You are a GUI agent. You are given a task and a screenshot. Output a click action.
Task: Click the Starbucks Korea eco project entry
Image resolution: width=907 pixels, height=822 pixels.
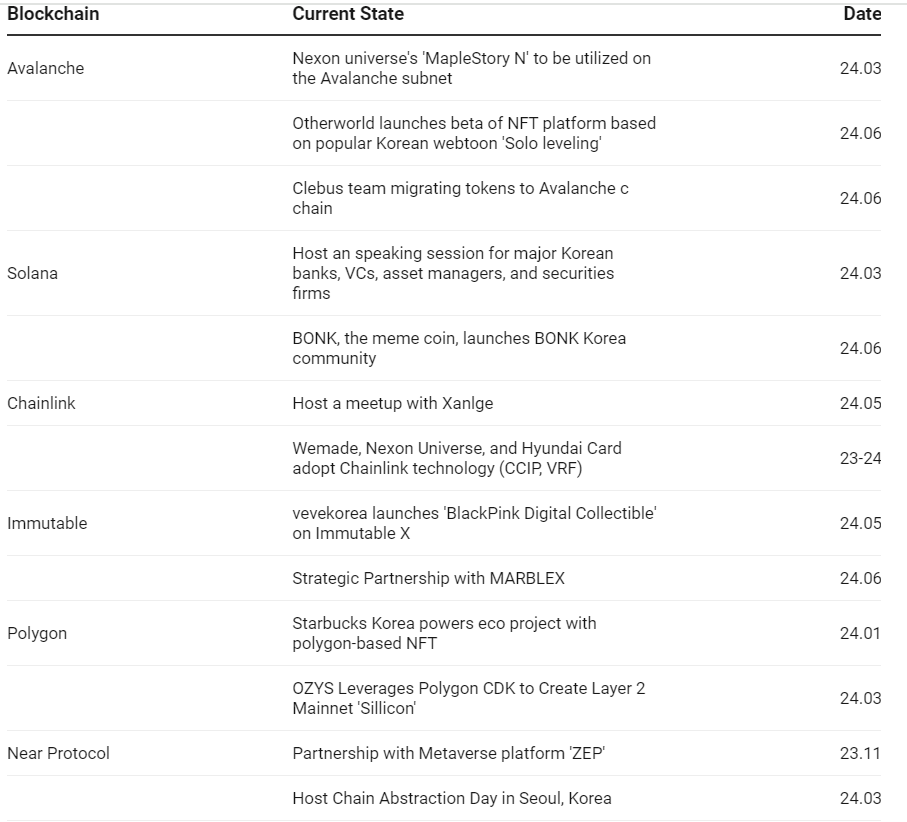click(444, 633)
